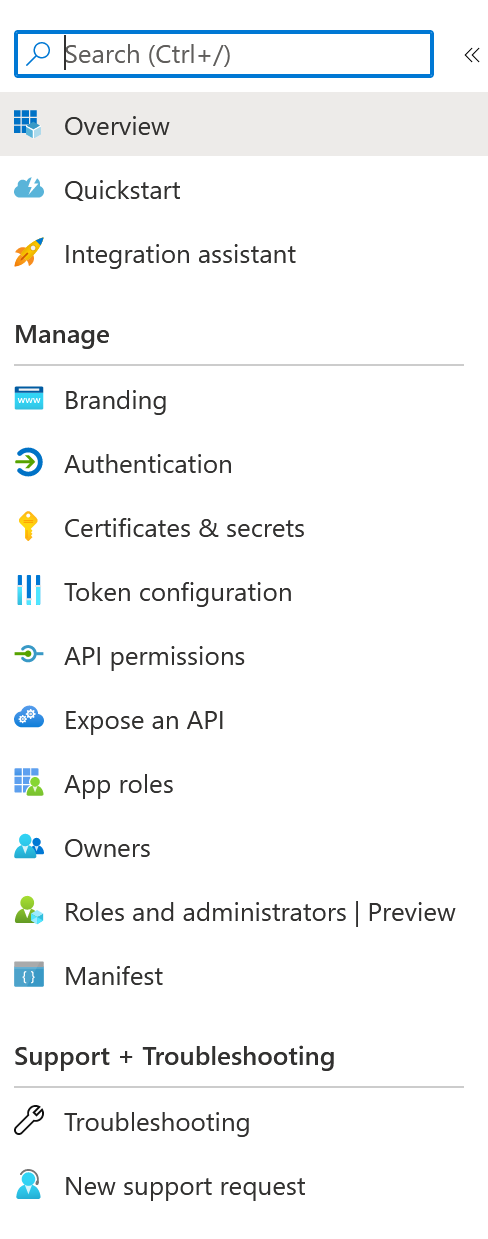Click the Token configuration bars icon
Viewport: 488px width, 1239px height.
(x=28, y=591)
